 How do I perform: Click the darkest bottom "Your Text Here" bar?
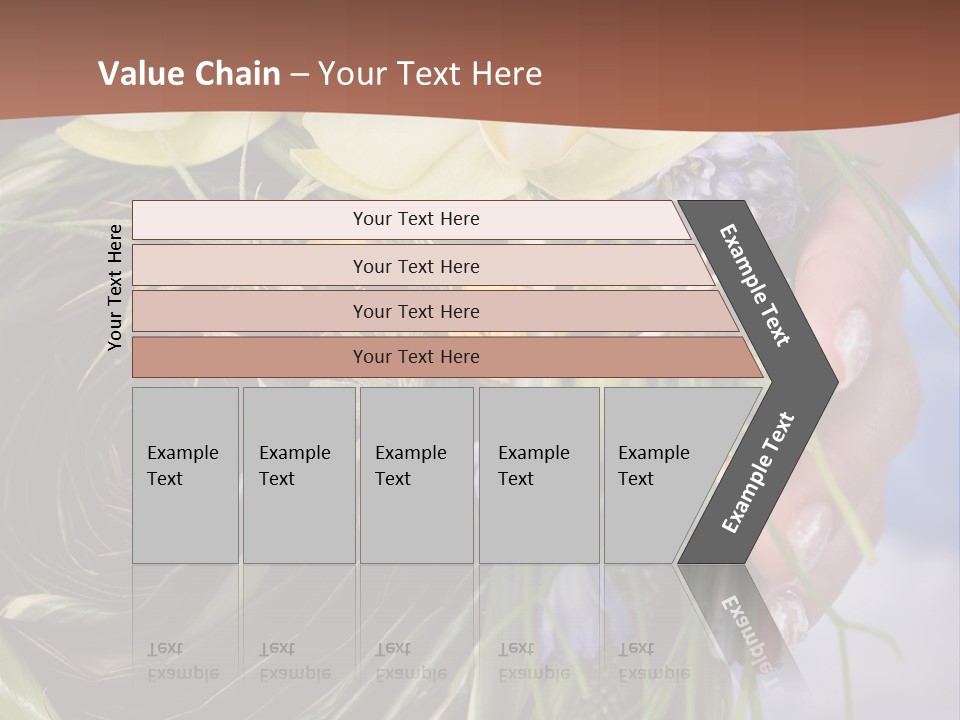click(x=416, y=356)
